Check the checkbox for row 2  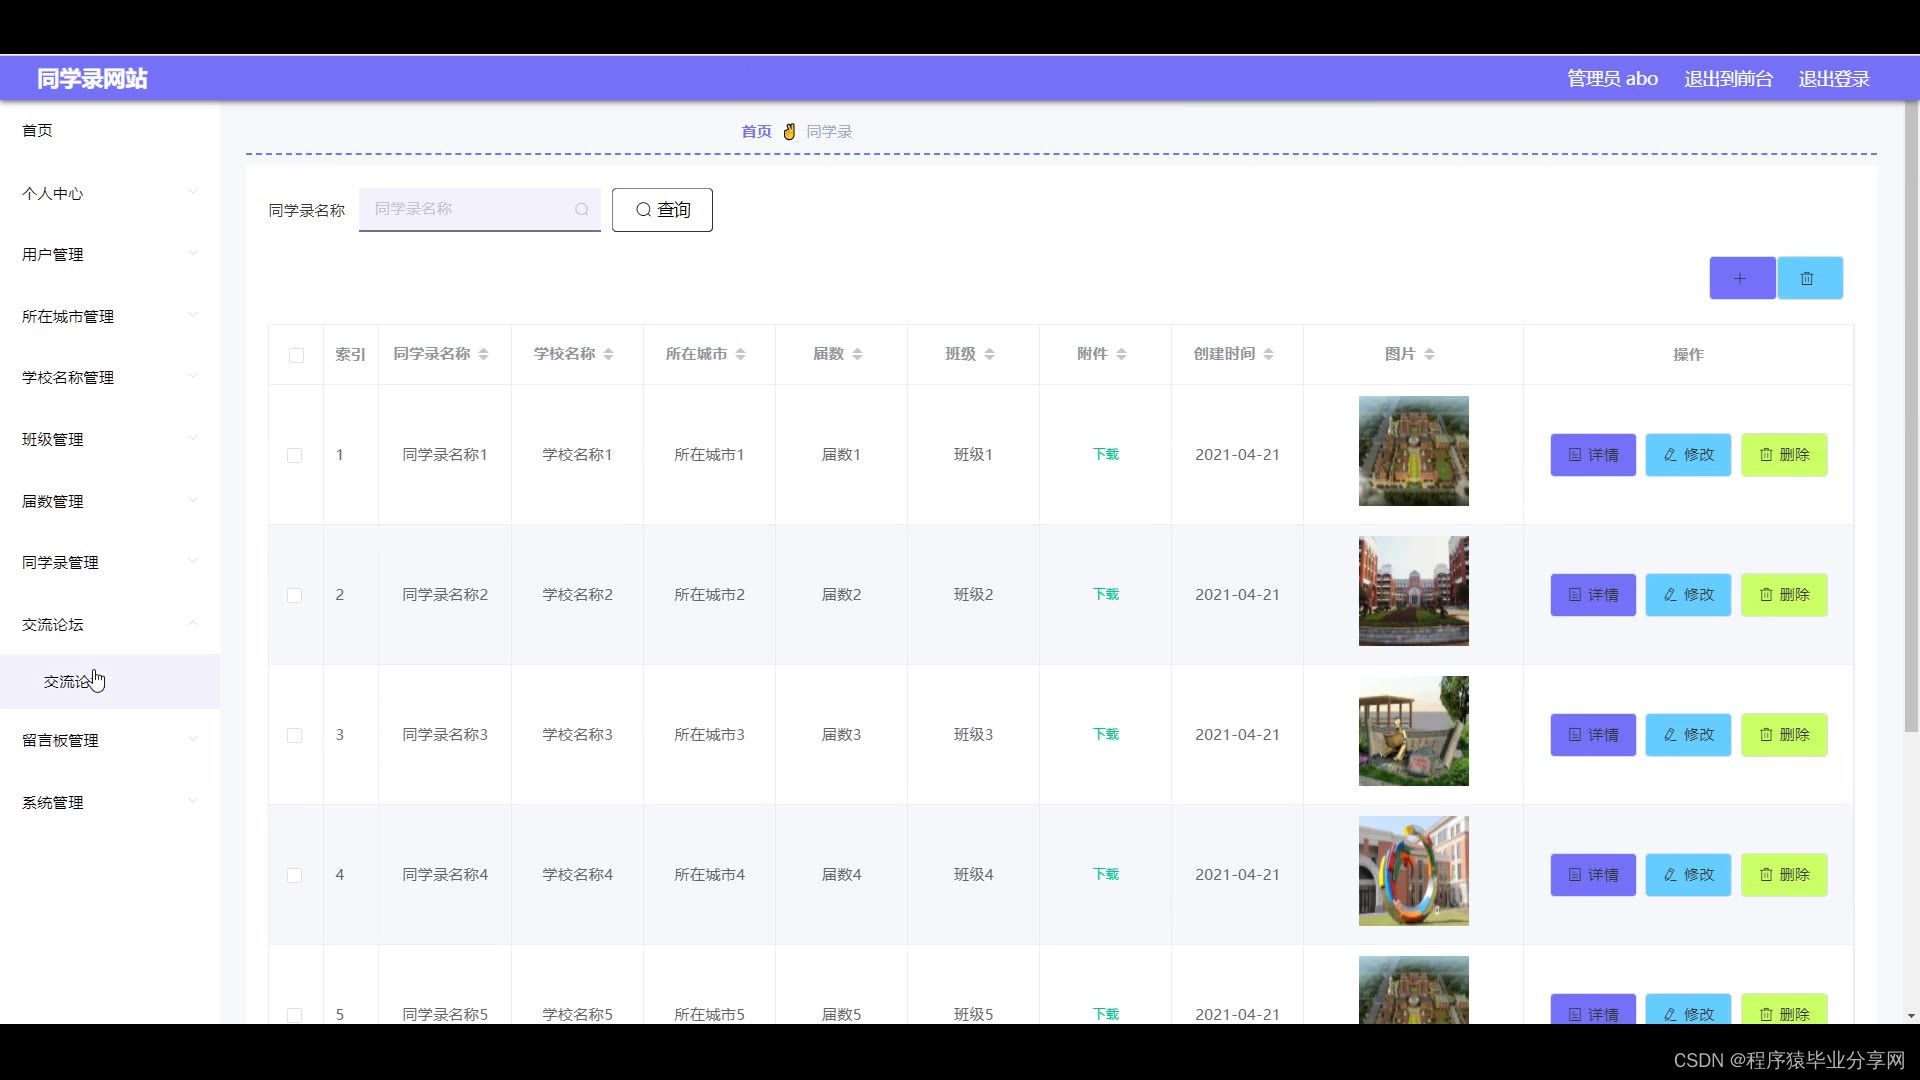294,595
